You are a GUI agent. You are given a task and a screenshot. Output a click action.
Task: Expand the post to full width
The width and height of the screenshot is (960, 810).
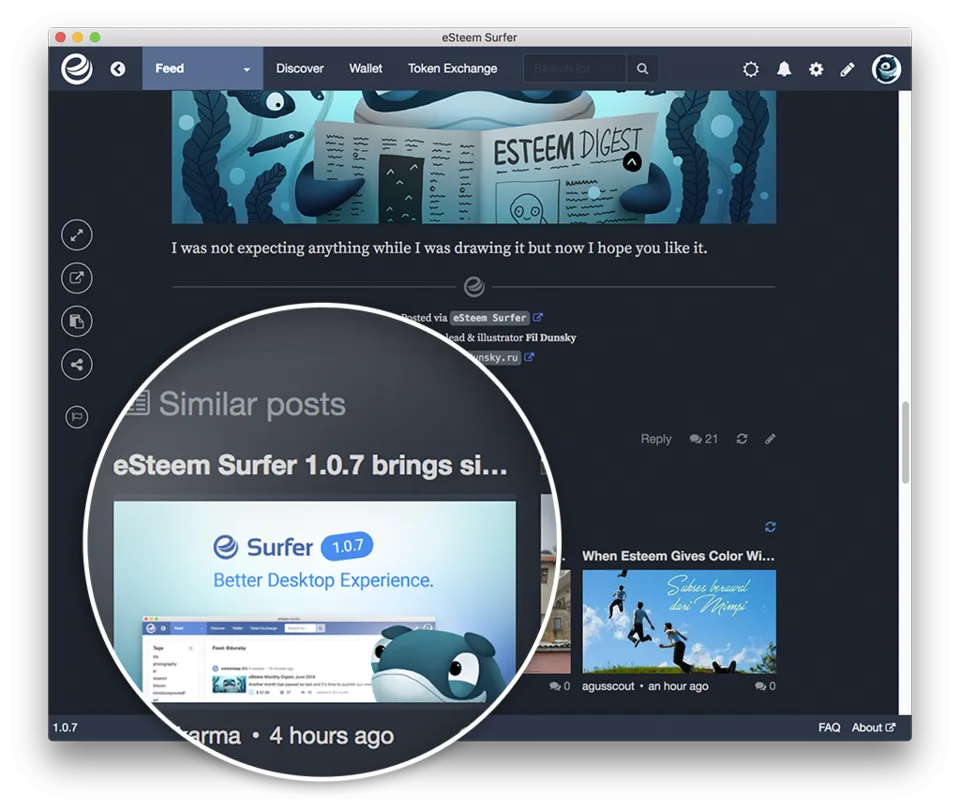coord(77,235)
